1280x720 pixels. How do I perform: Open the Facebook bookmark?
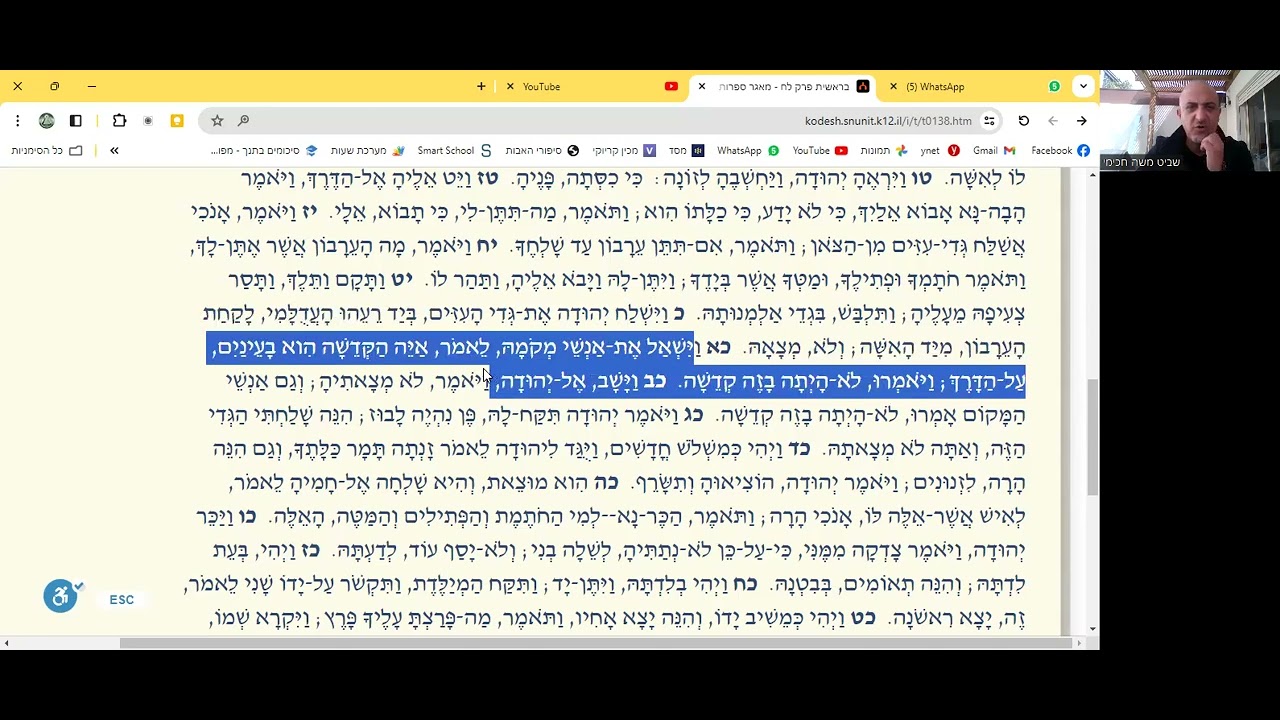click(1060, 151)
